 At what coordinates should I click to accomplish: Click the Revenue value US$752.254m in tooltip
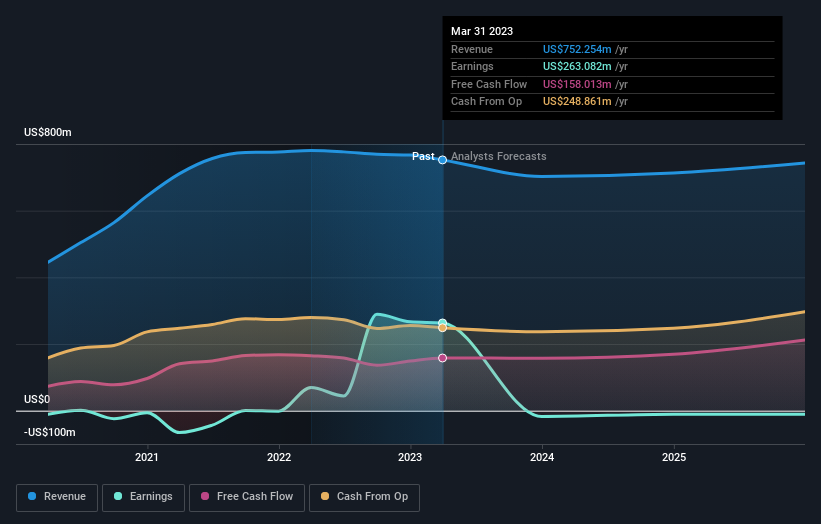point(577,49)
